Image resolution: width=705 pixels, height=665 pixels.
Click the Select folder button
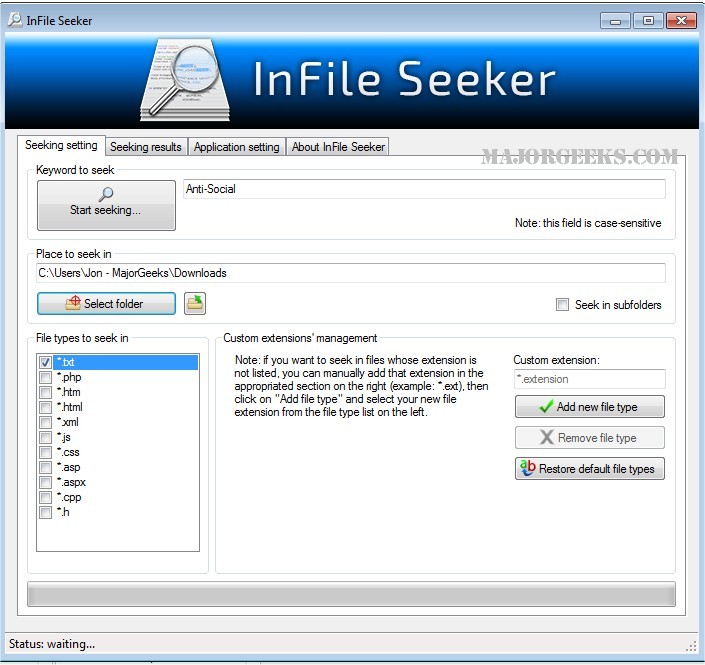(x=106, y=303)
